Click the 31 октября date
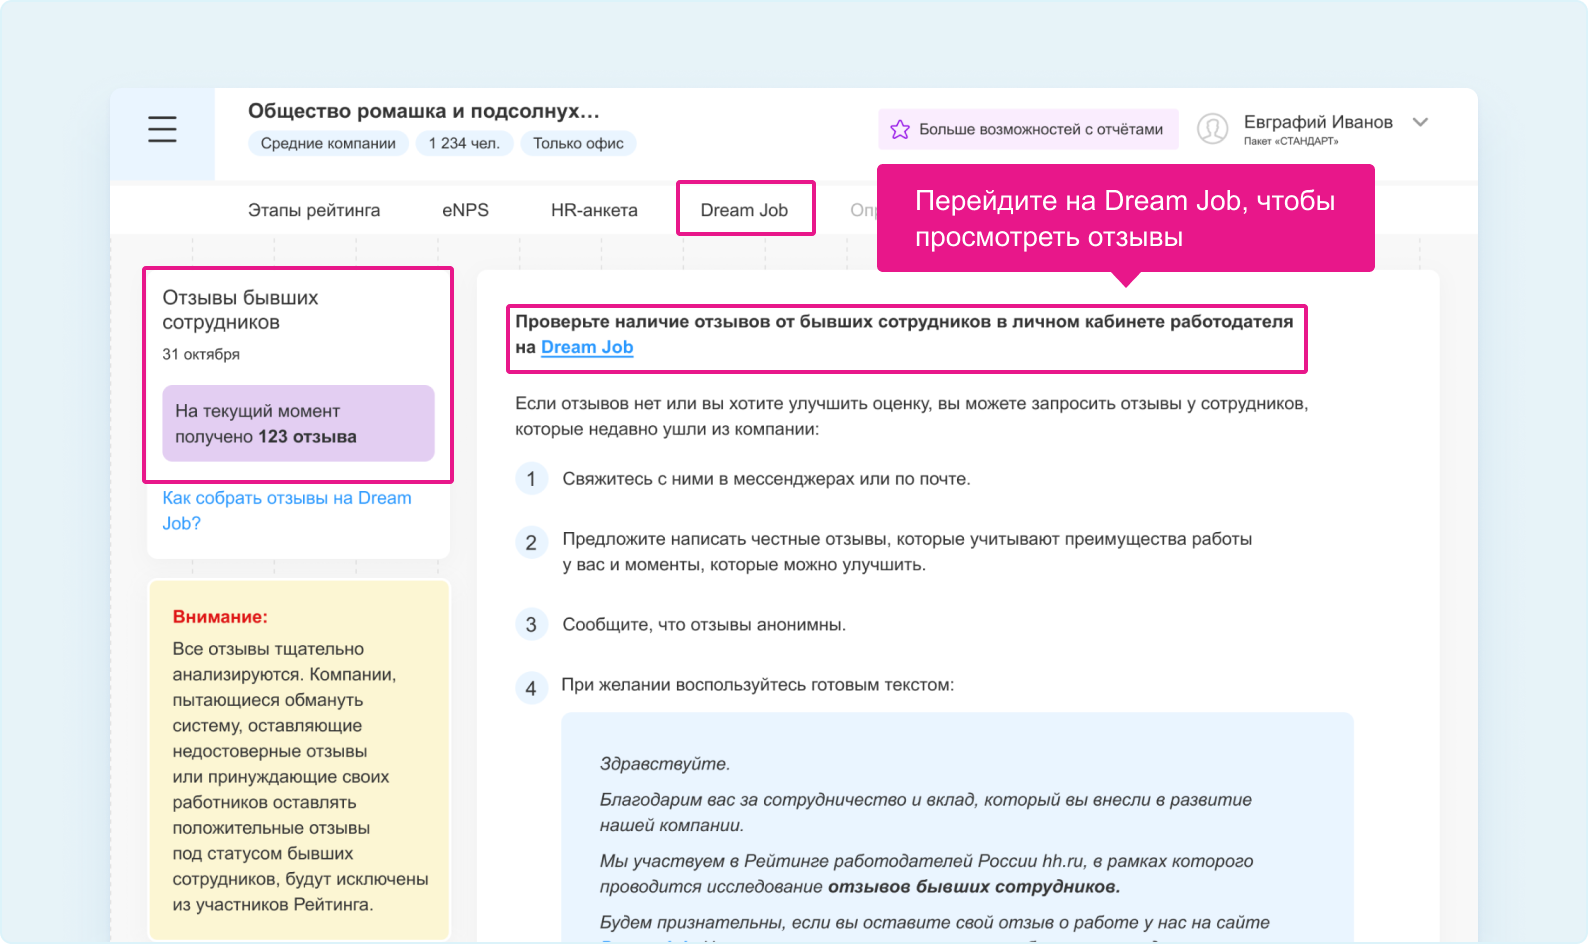The image size is (1588, 944). (x=201, y=354)
